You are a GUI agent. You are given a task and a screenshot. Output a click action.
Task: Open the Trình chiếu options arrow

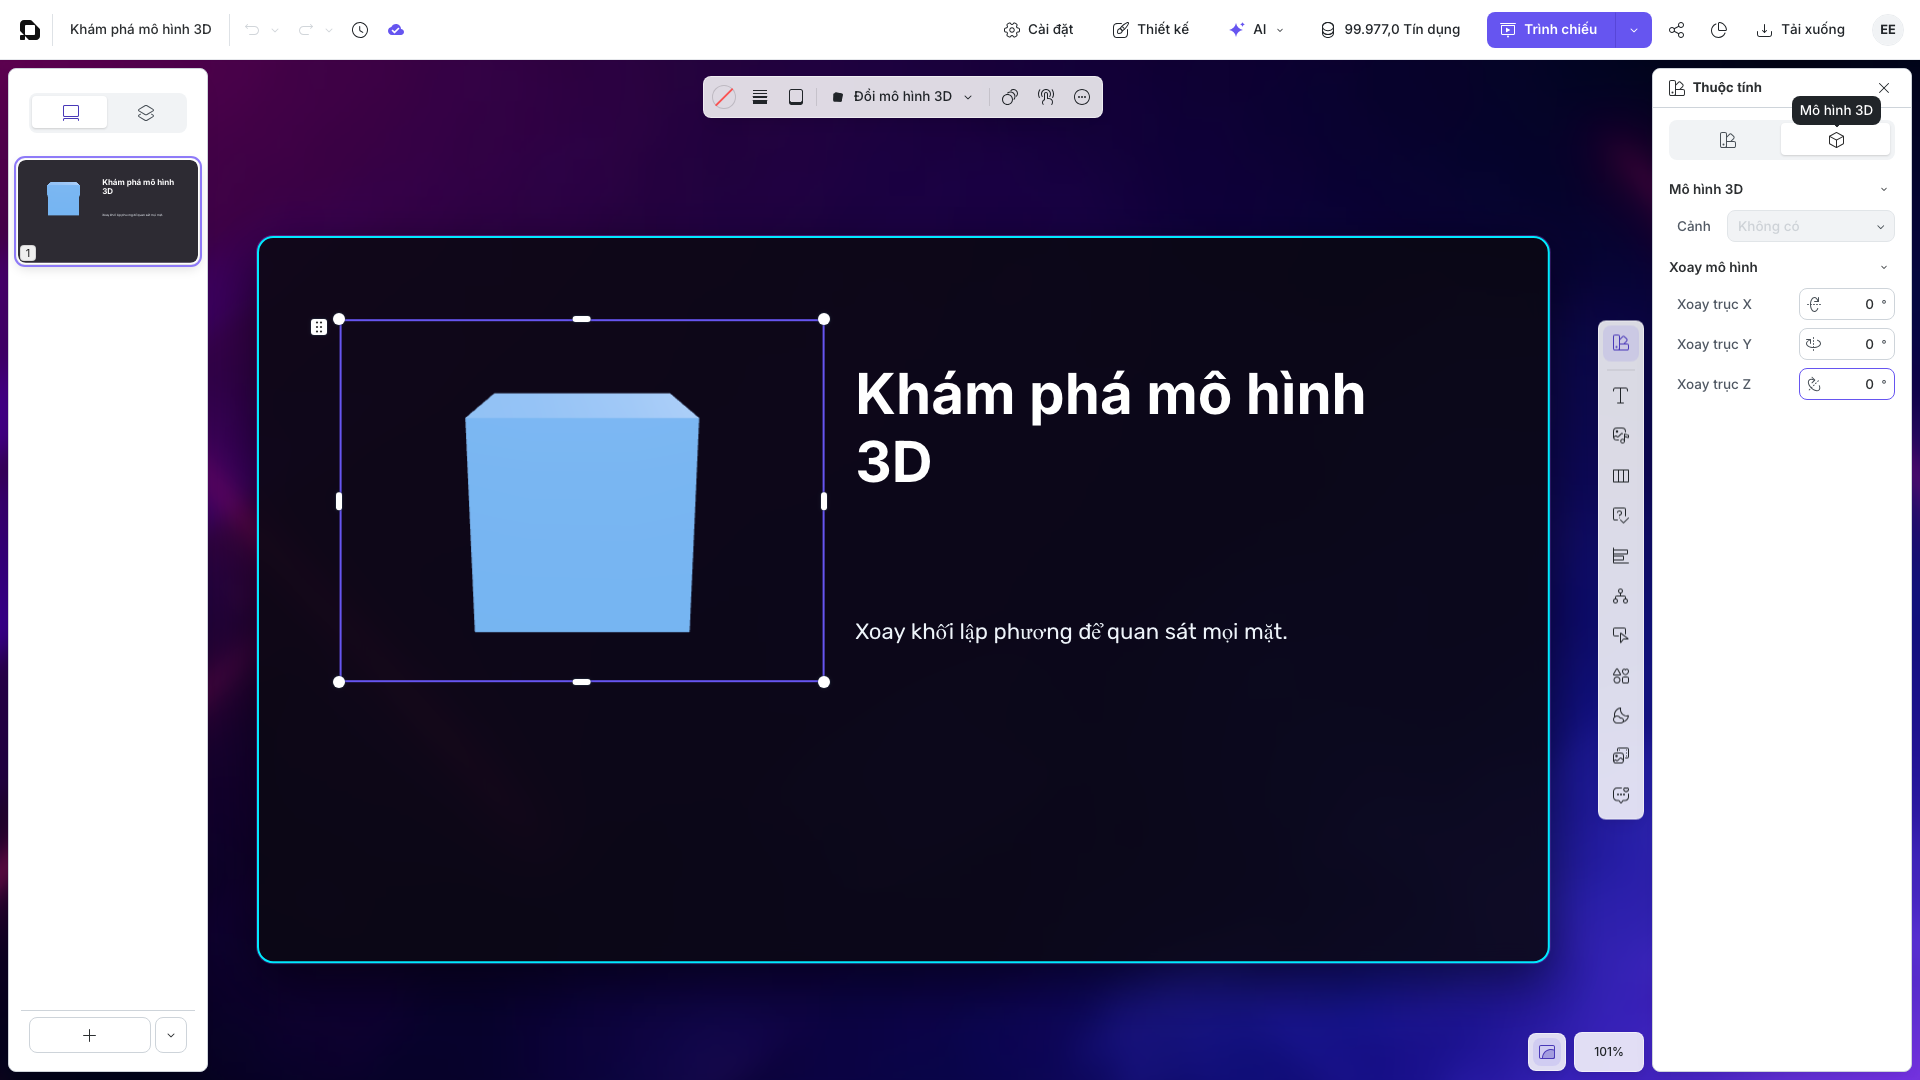tap(1634, 30)
